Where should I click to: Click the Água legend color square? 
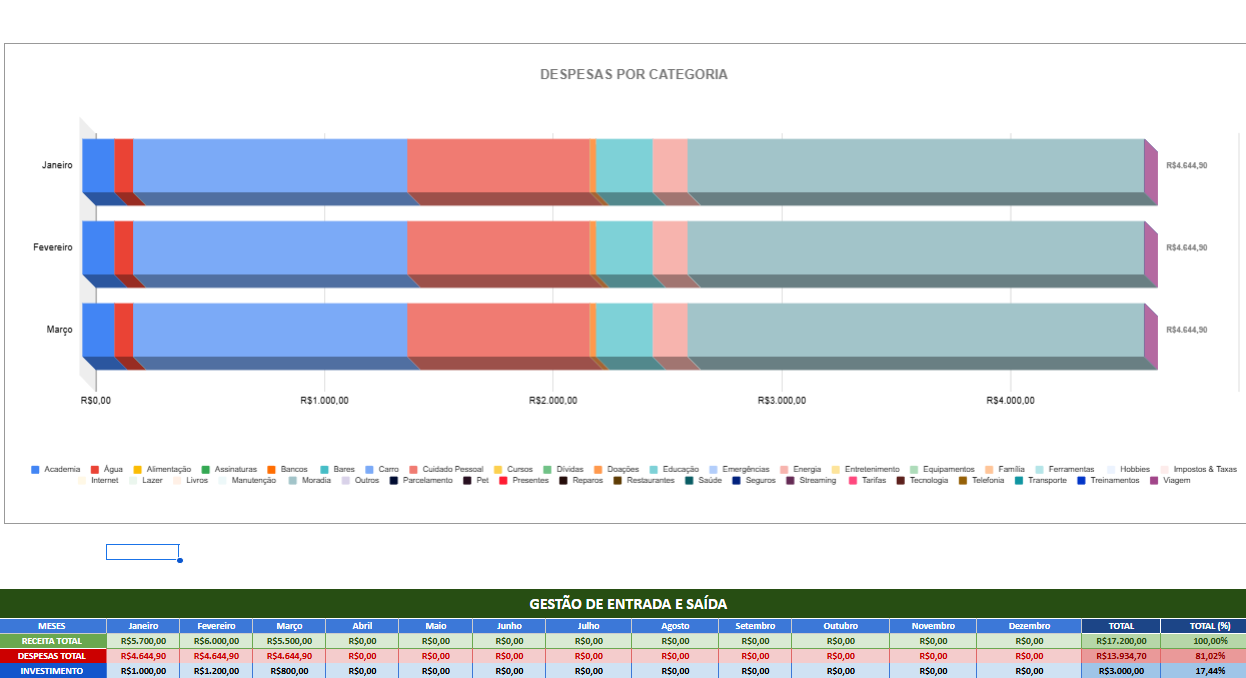[x=93, y=468]
